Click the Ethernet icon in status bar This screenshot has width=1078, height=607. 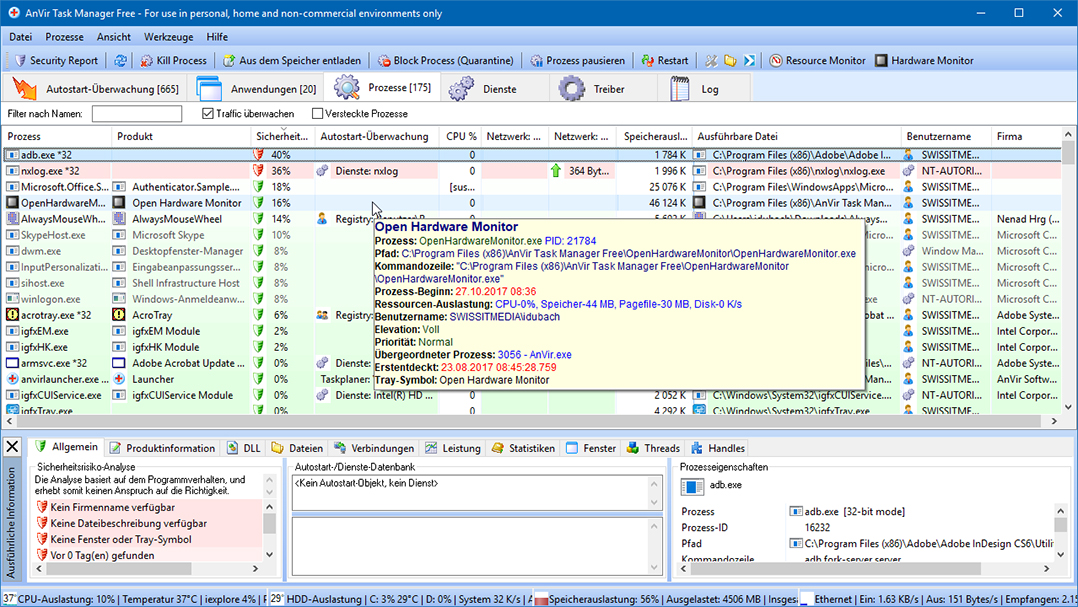click(x=807, y=599)
